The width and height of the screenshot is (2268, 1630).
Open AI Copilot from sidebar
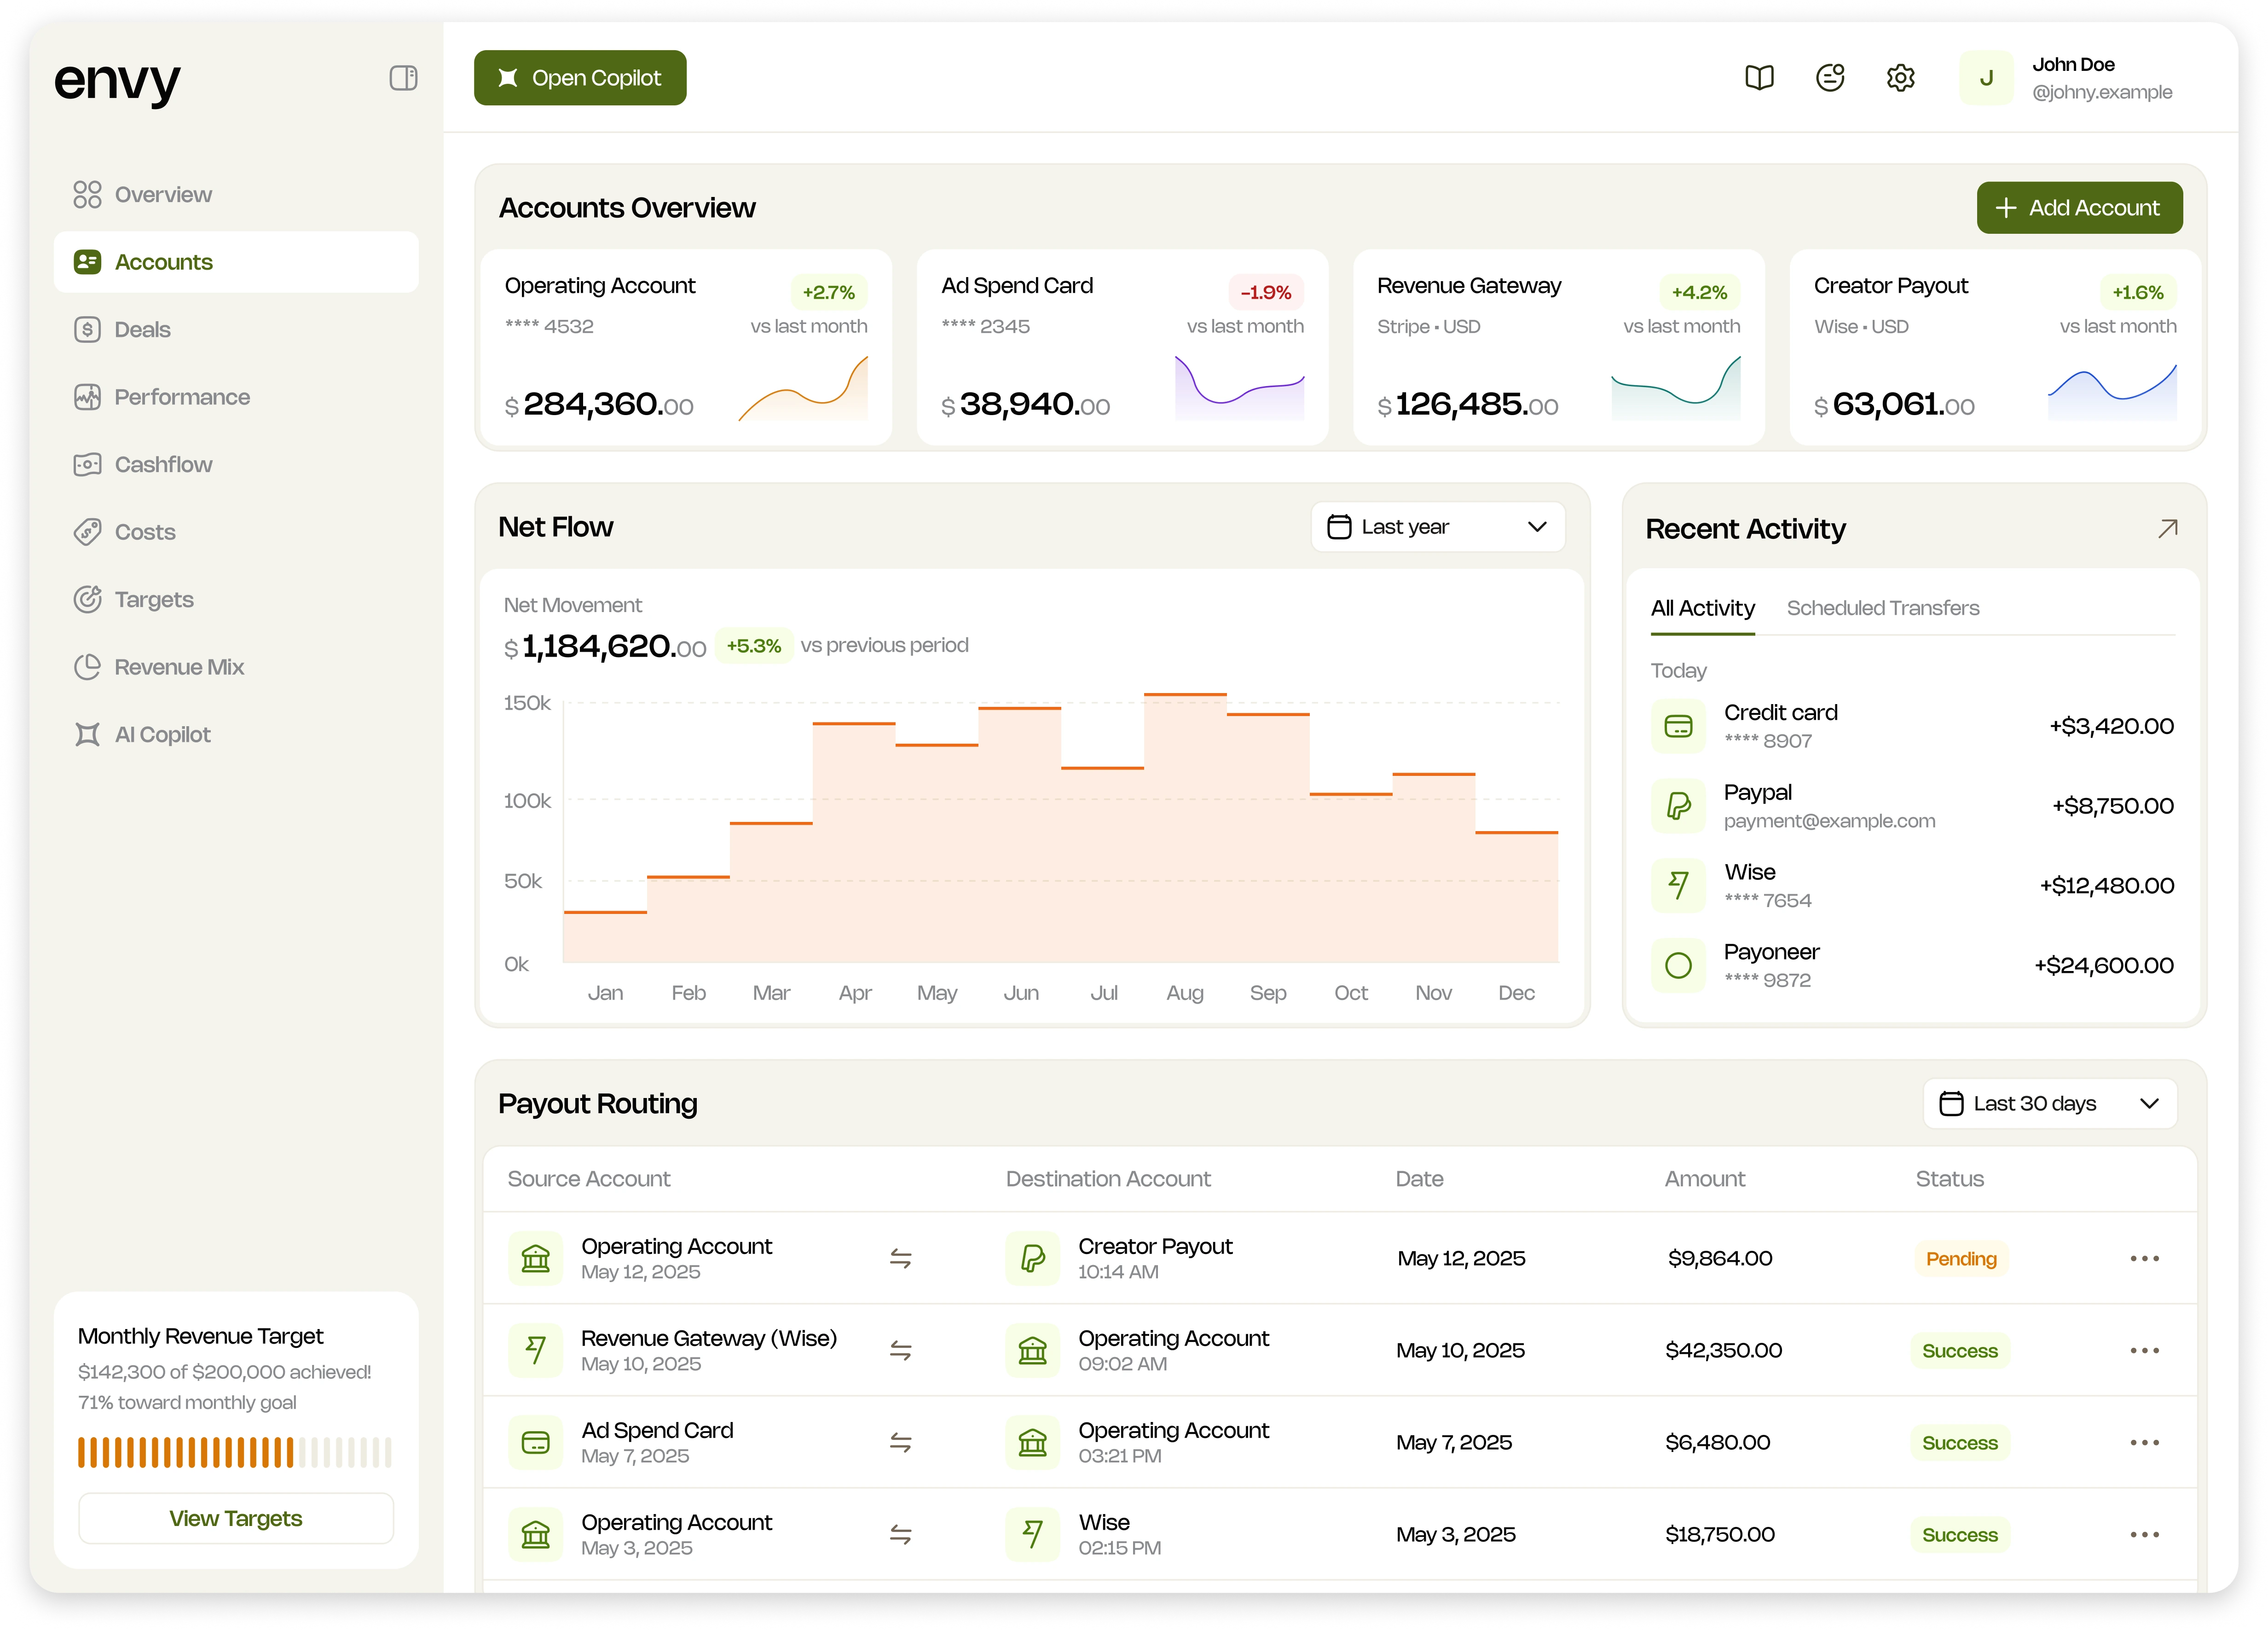pyautogui.click(x=236, y=734)
